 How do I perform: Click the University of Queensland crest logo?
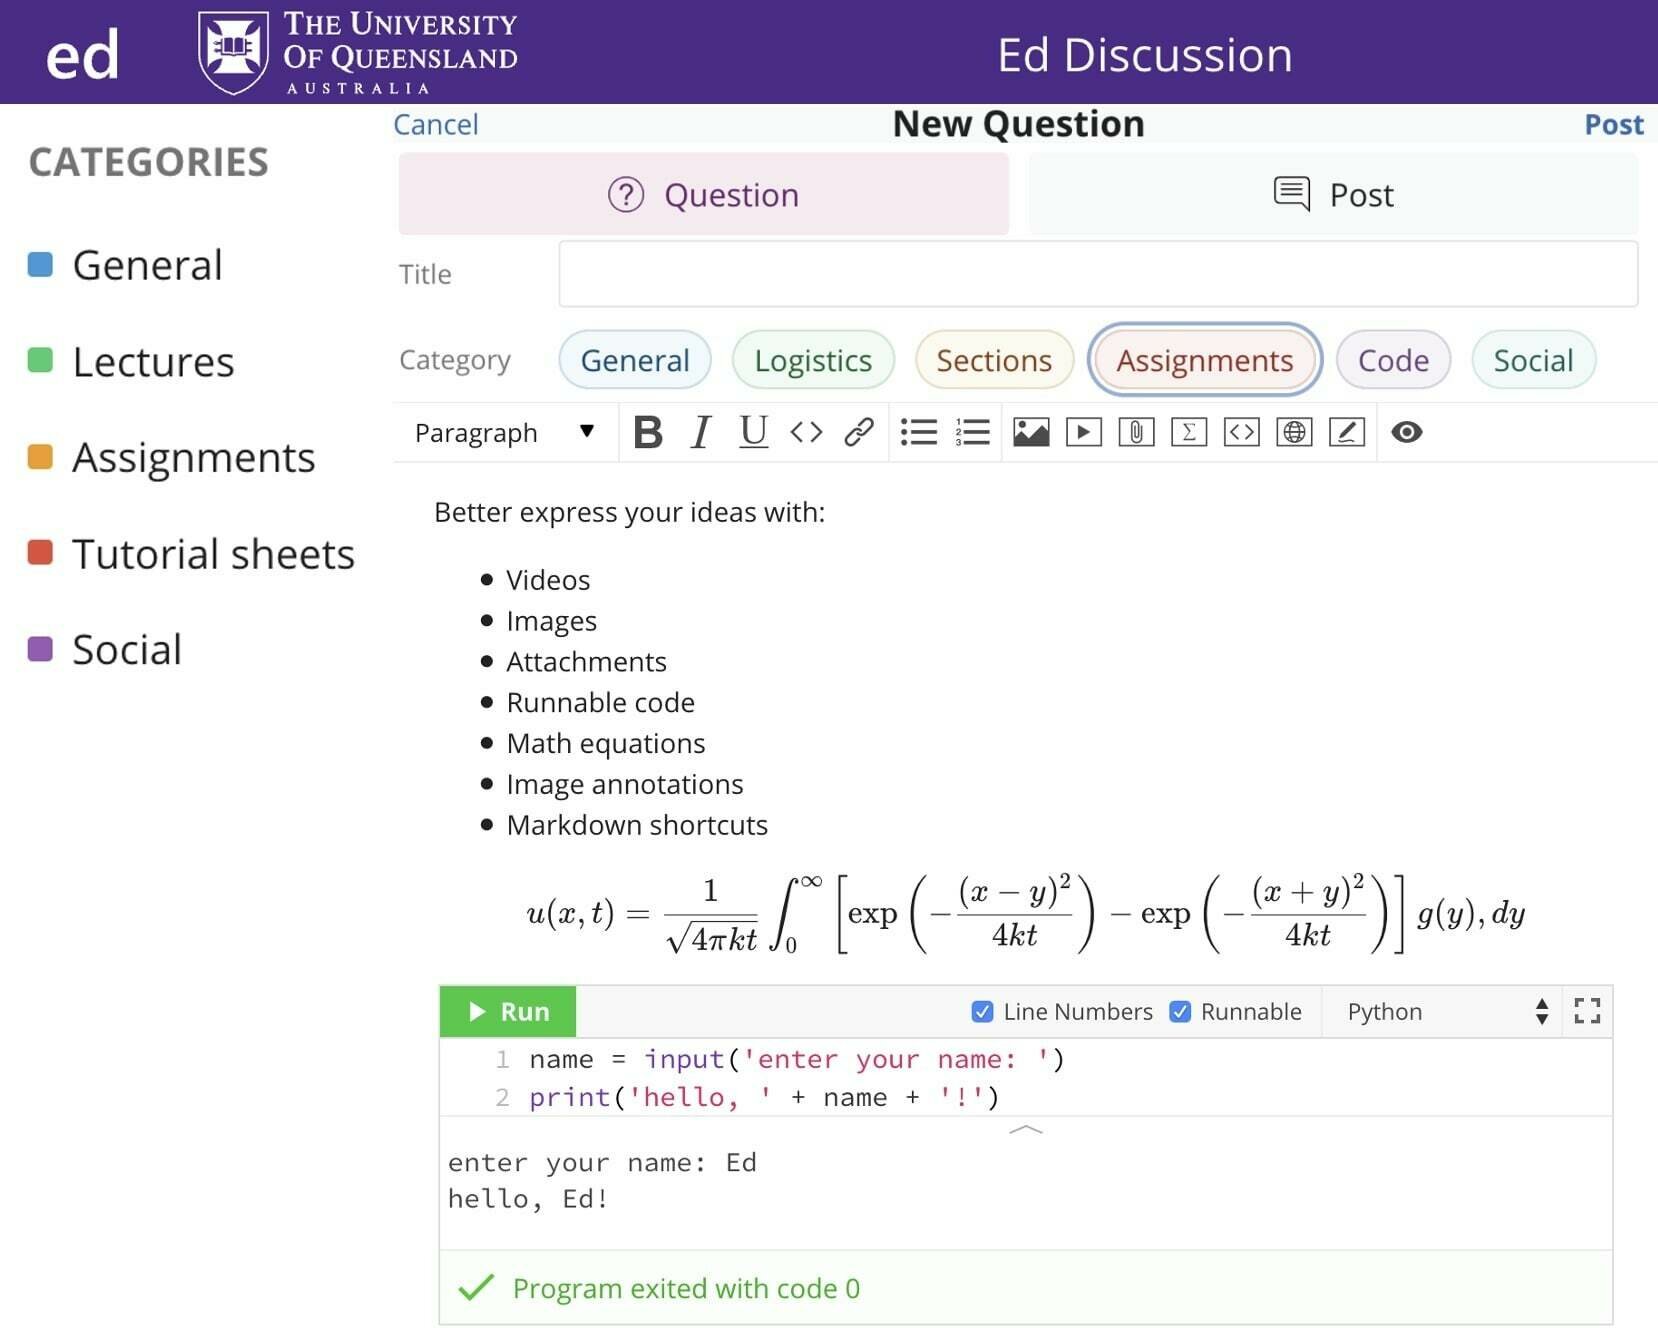(233, 52)
